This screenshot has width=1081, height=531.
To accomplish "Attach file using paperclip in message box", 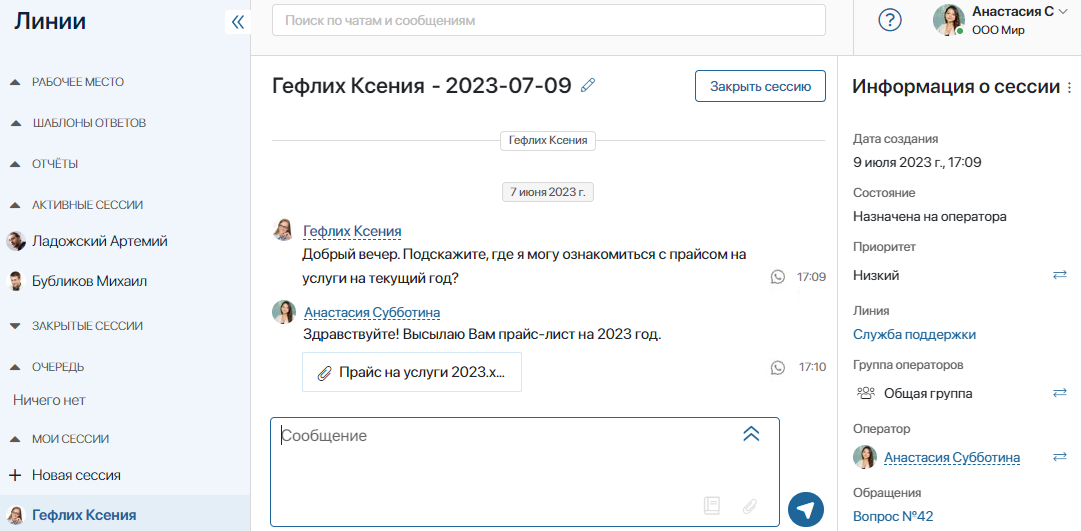I will [750, 506].
